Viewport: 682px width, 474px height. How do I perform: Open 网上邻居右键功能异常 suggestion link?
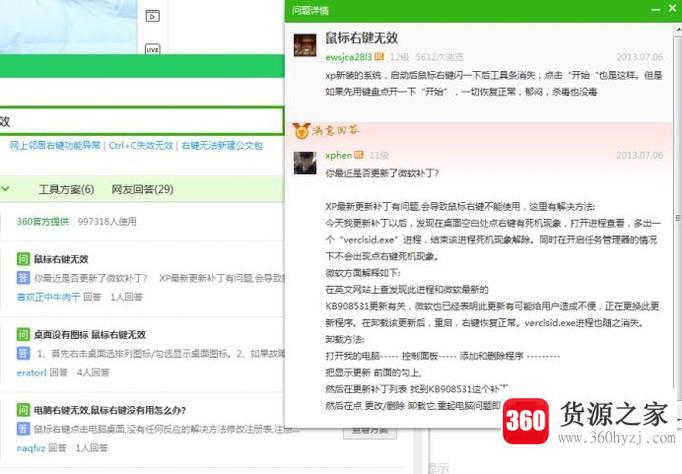(x=55, y=146)
